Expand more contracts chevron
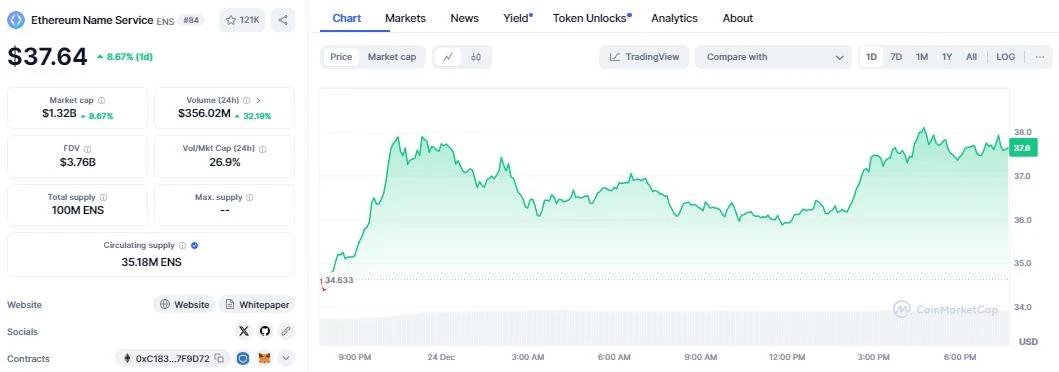1059x372 pixels. pyautogui.click(x=286, y=358)
